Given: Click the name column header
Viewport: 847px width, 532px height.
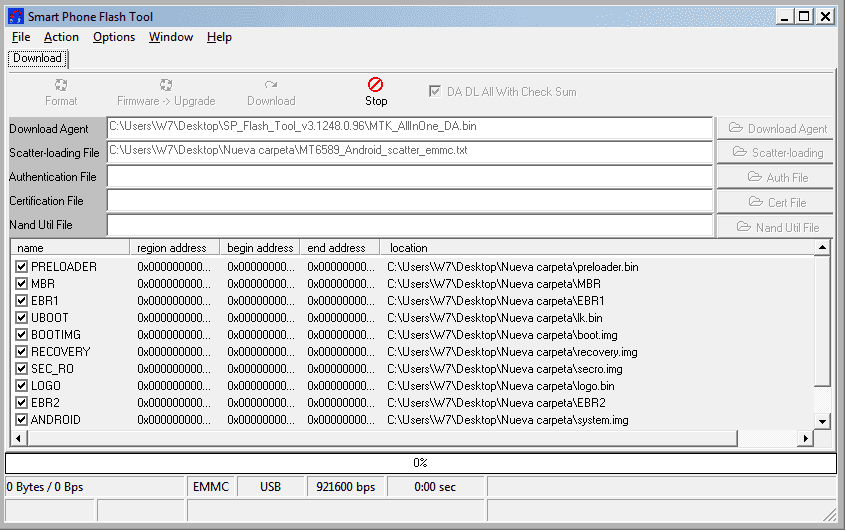Looking at the screenshot, I should click(x=70, y=248).
